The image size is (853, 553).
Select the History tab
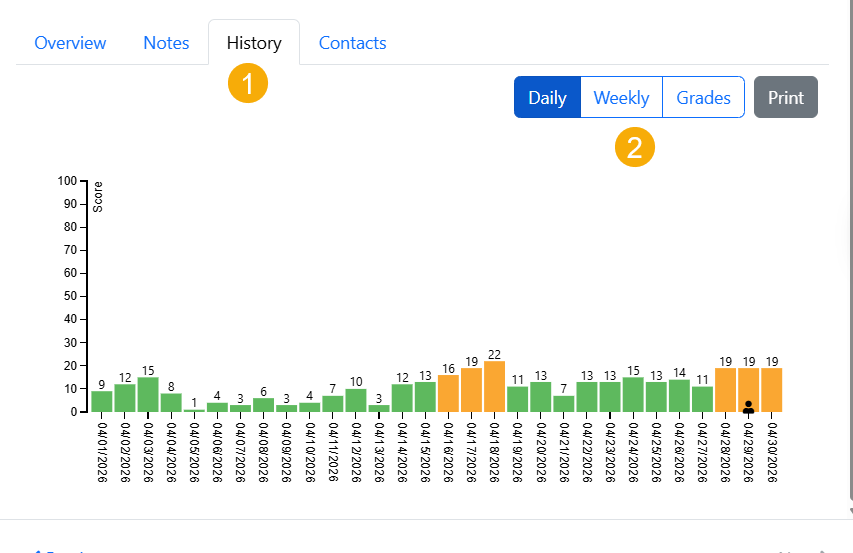coord(254,43)
